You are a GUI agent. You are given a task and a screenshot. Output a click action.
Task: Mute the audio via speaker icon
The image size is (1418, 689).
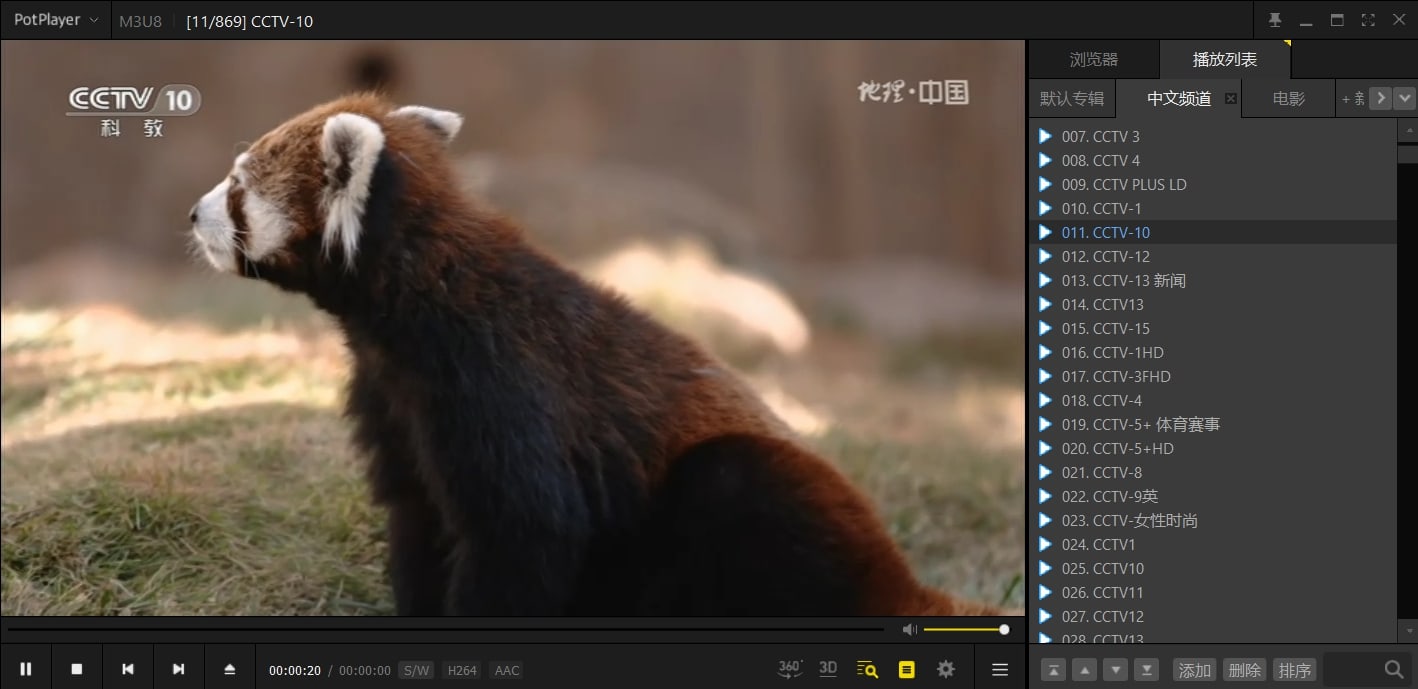909,629
